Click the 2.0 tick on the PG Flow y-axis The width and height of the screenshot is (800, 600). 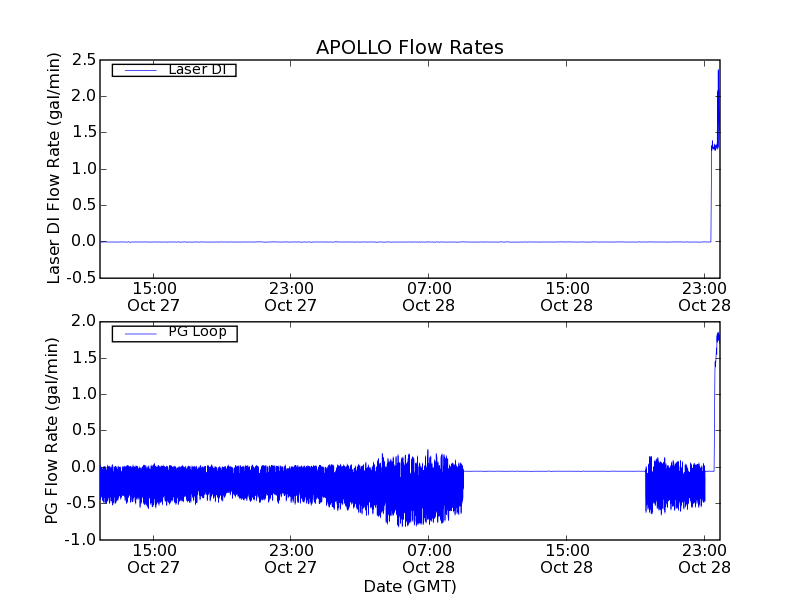83,321
